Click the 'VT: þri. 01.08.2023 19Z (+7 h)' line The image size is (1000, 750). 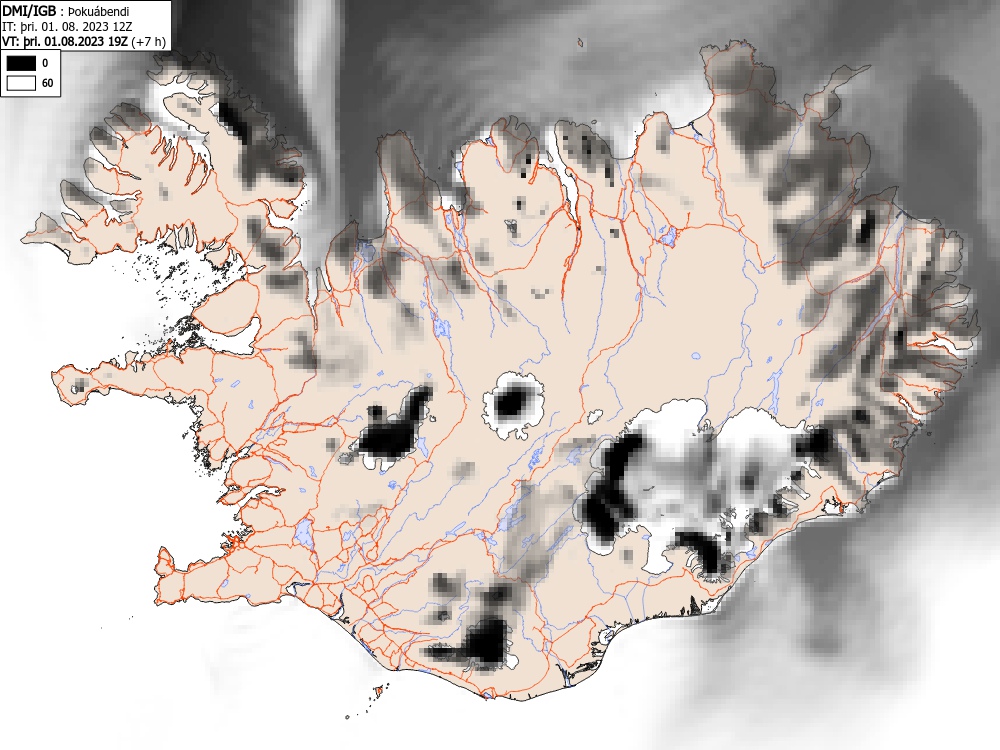[x=84, y=41]
